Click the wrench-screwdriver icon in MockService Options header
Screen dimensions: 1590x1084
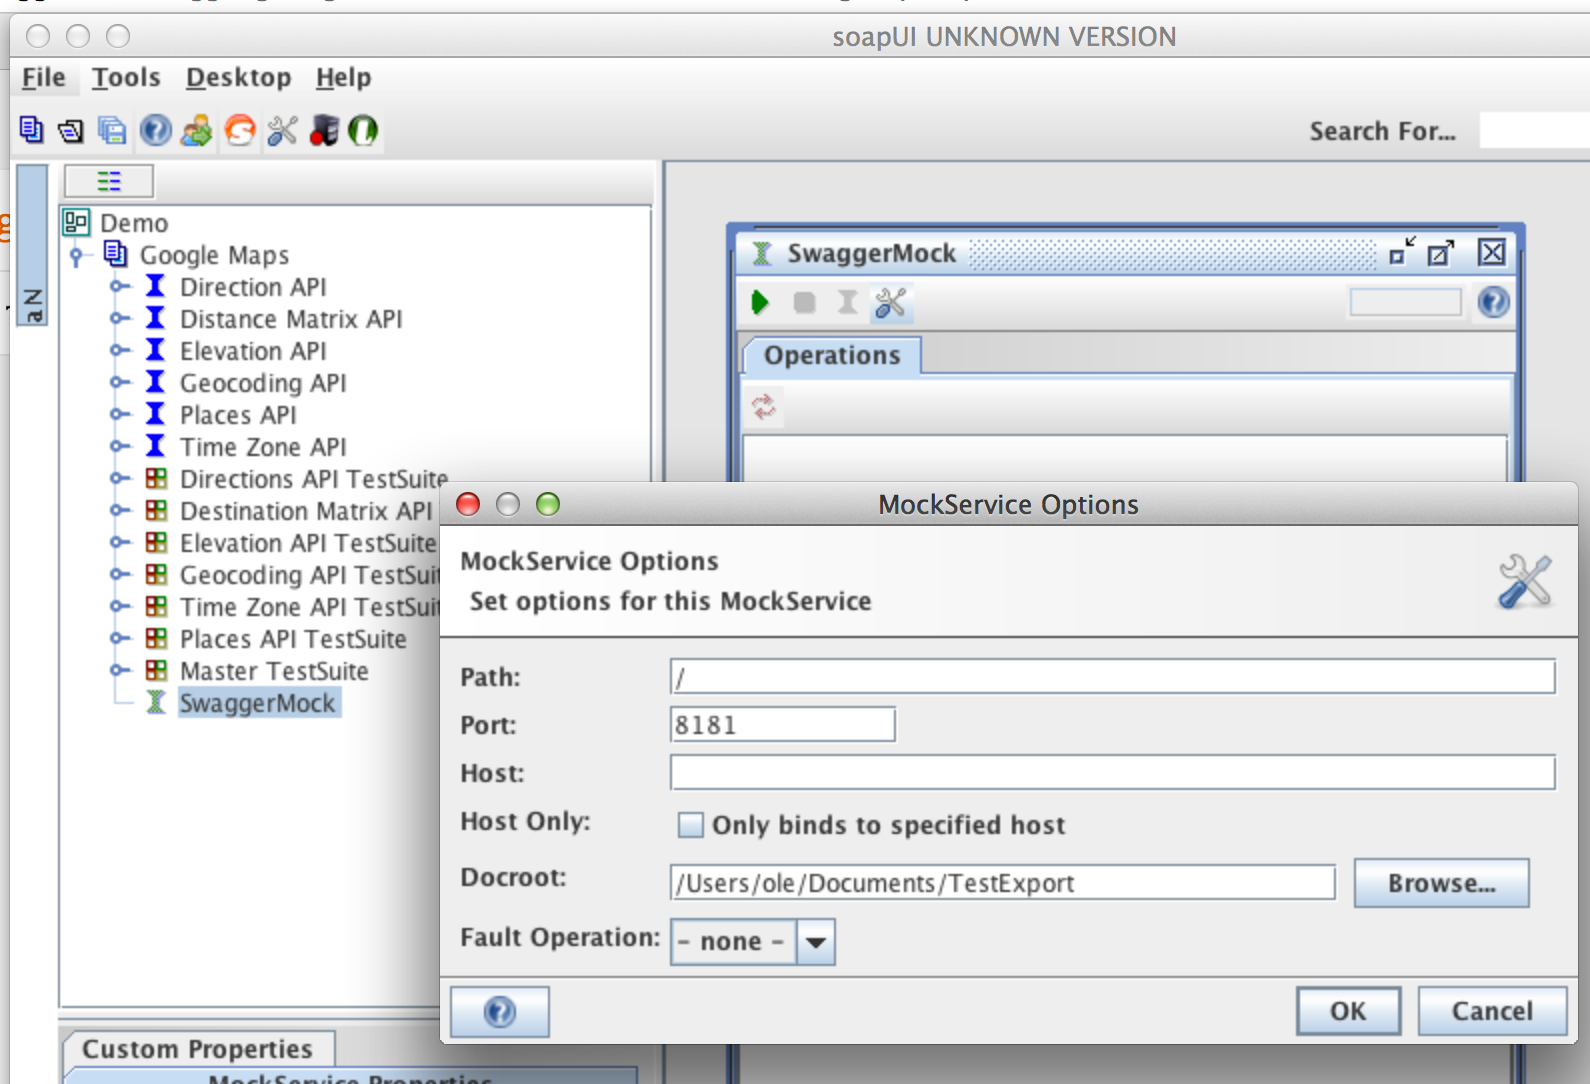[1525, 581]
